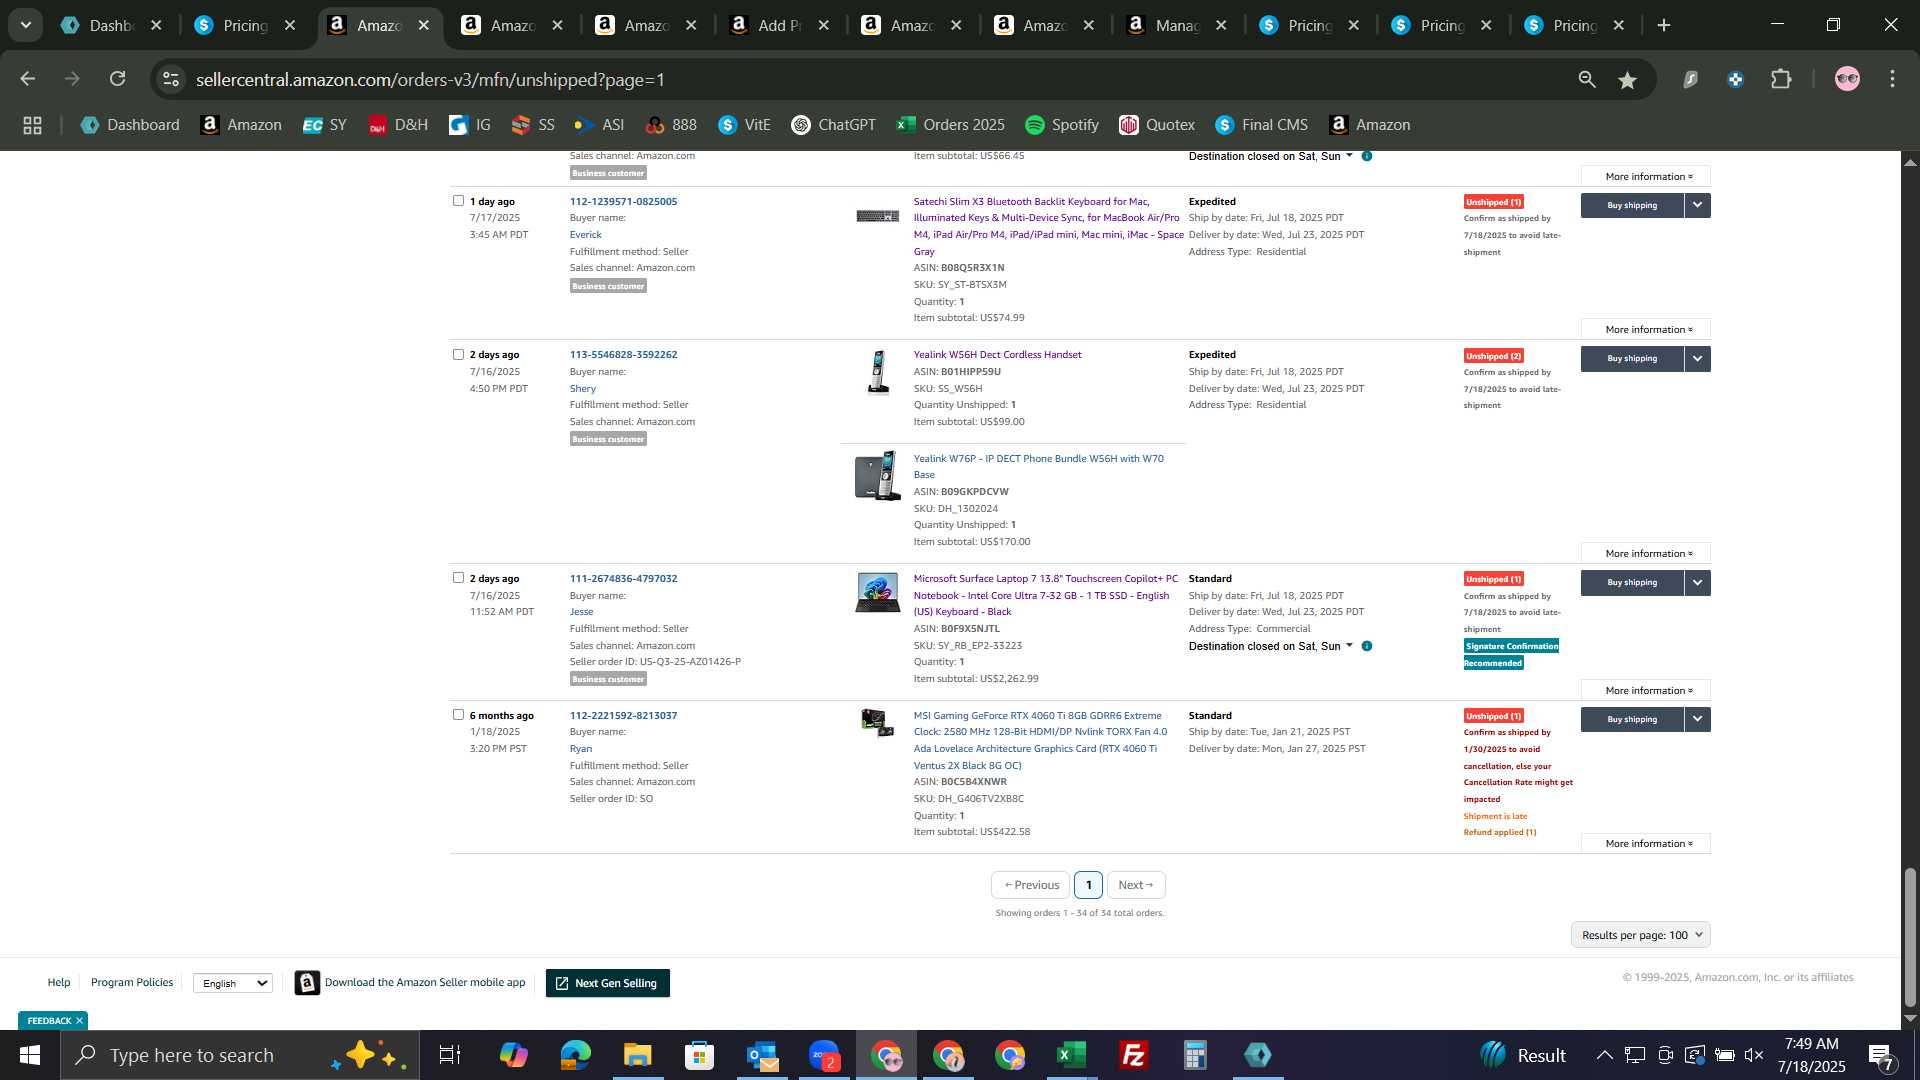Select checkbox for order 113-5546828-3592262
This screenshot has height=1080, width=1920.
[x=458, y=354]
